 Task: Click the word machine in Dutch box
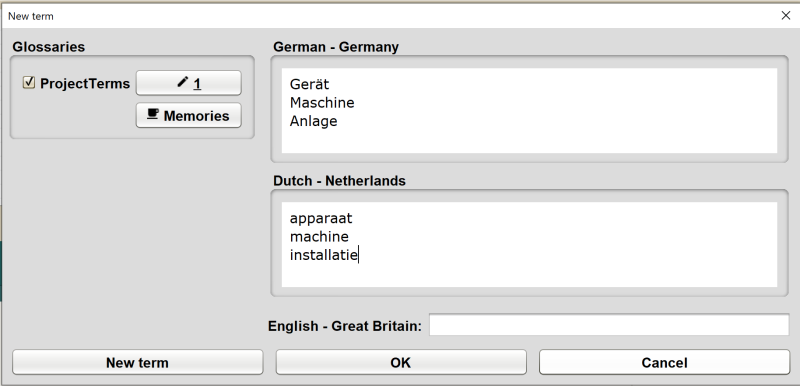pyautogui.click(x=319, y=237)
